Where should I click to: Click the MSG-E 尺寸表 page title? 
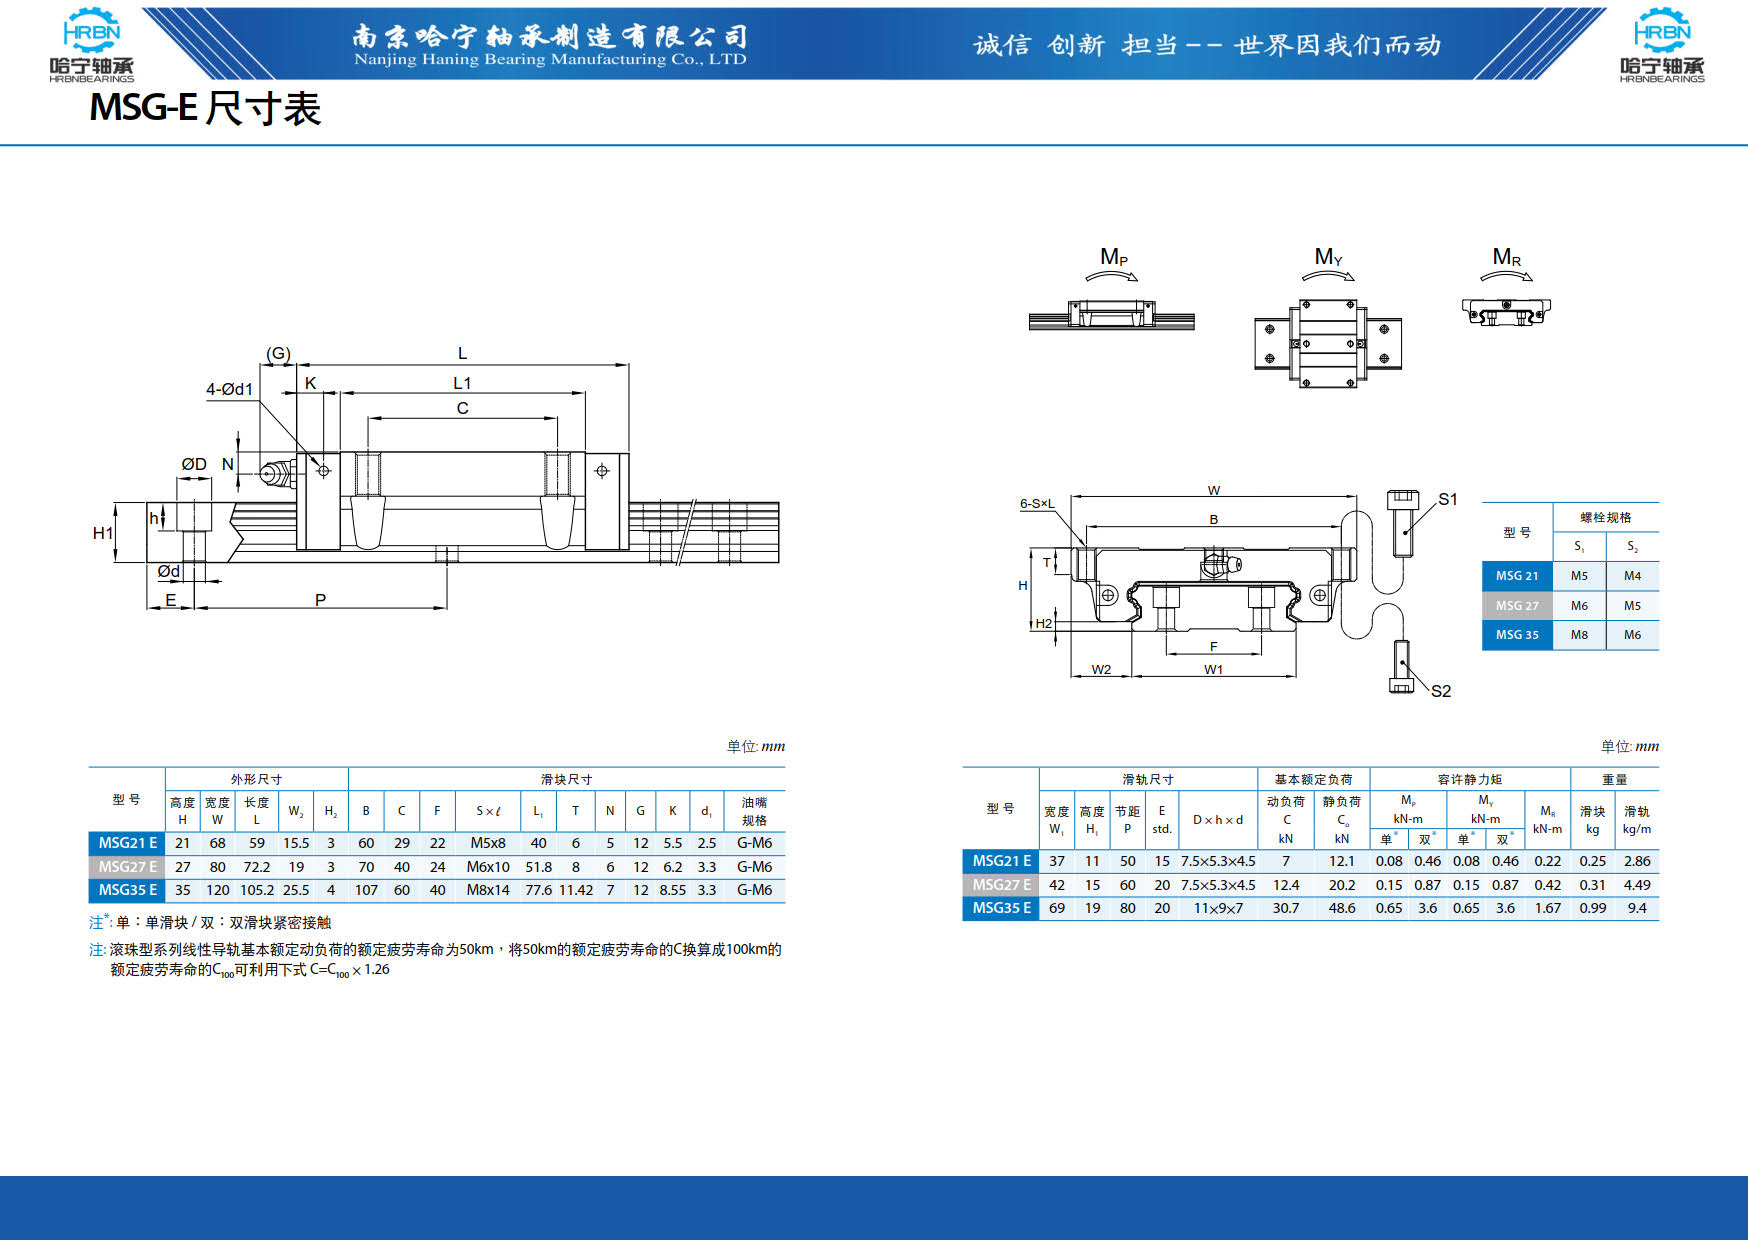coord(205,108)
